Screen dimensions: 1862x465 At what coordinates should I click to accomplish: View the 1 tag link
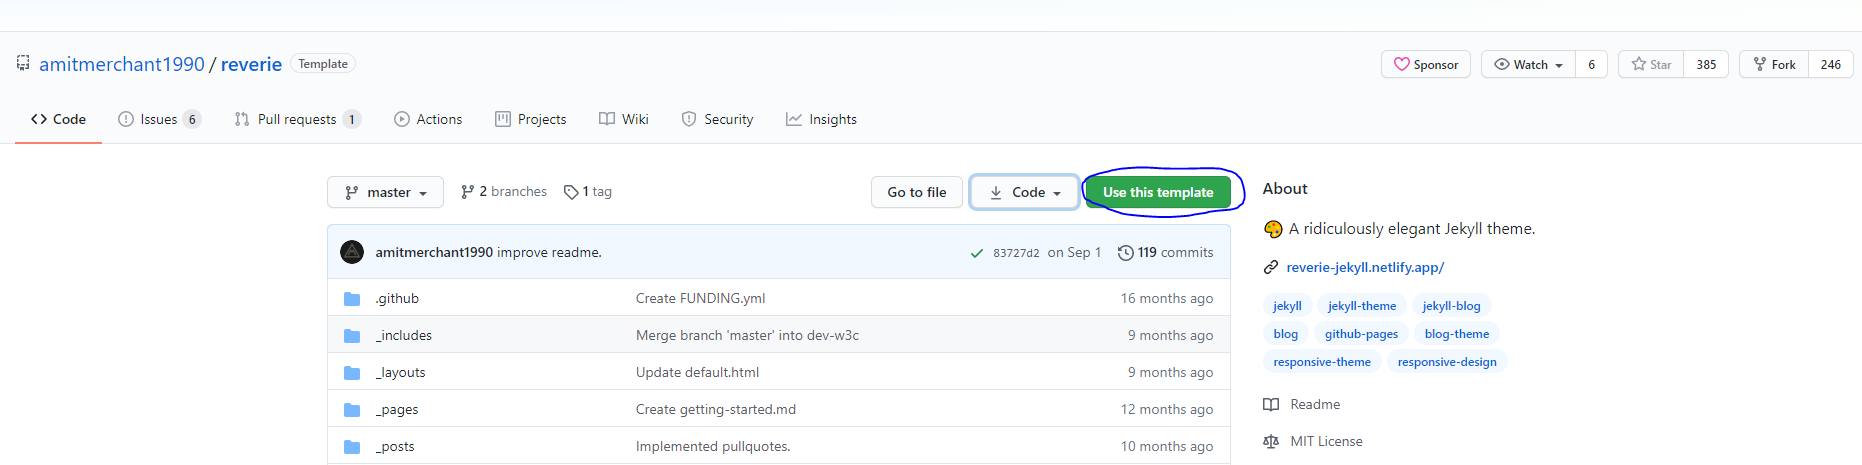click(x=588, y=191)
